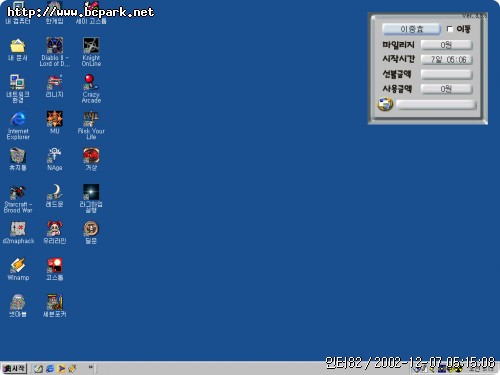This screenshot has width=500, height=375.
Task: Click the 마일리지 value field
Action: [447, 45]
